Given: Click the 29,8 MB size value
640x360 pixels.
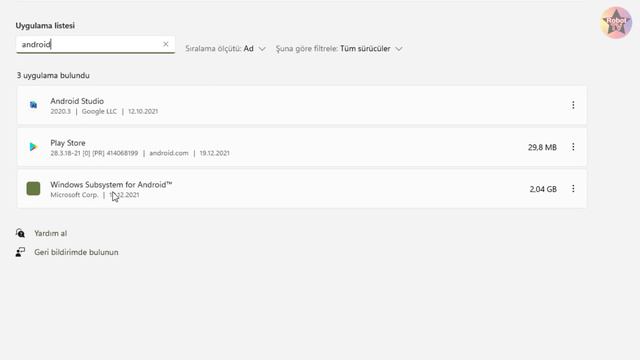Looking at the screenshot, I should click(x=542, y=147).
